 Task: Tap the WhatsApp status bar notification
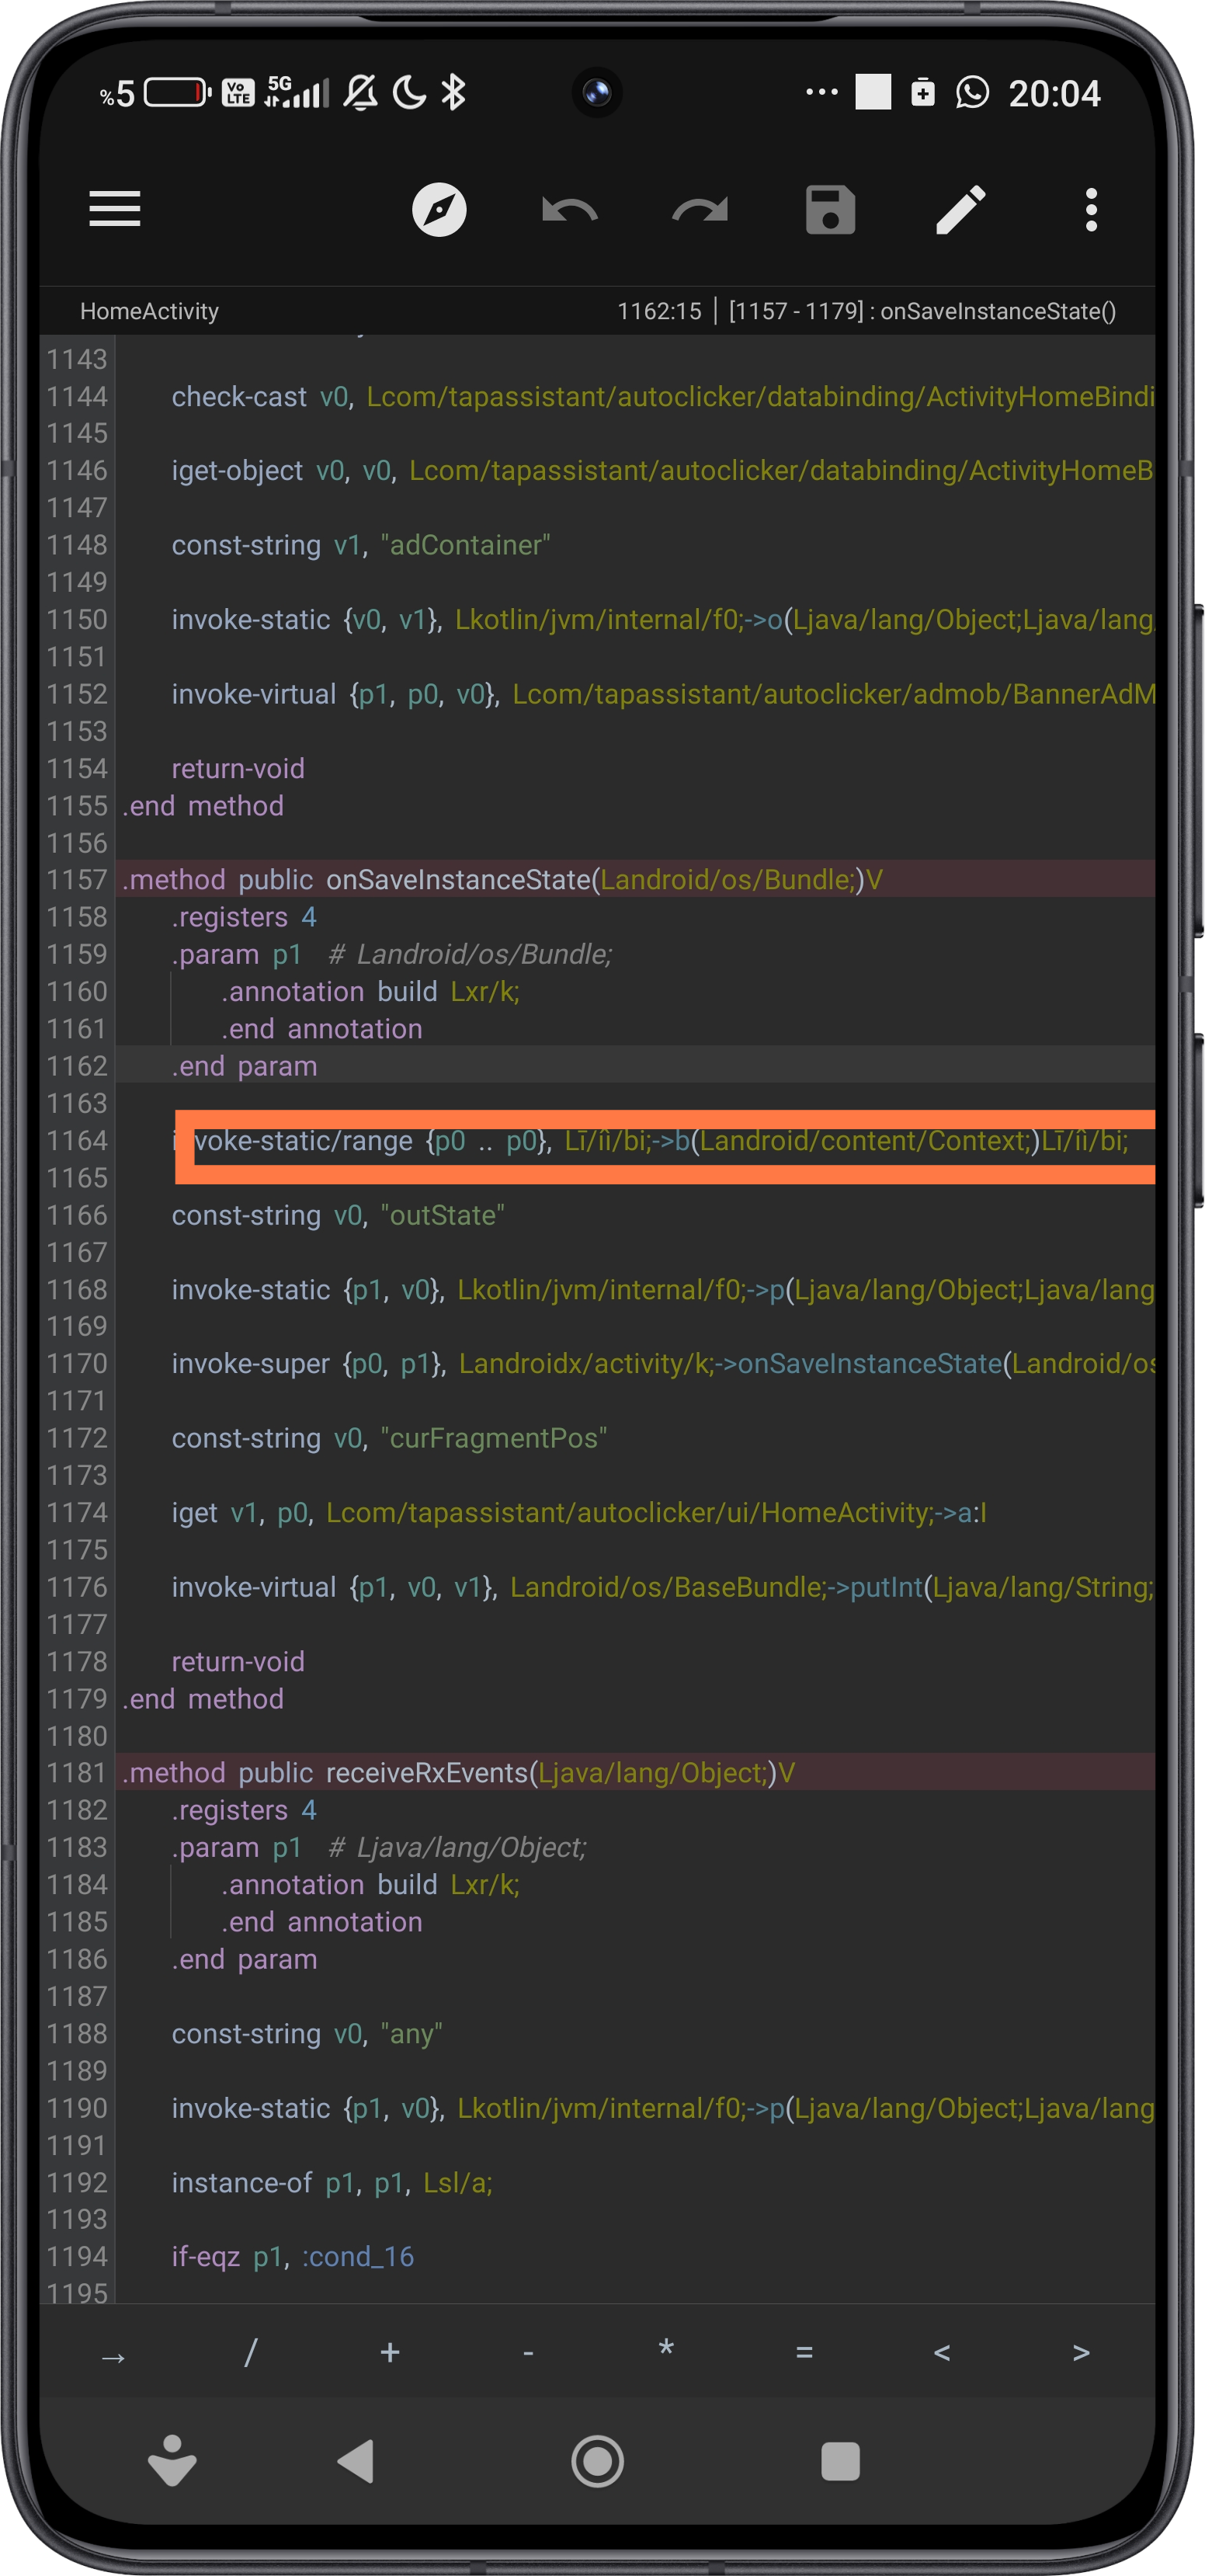pos(972,93)
